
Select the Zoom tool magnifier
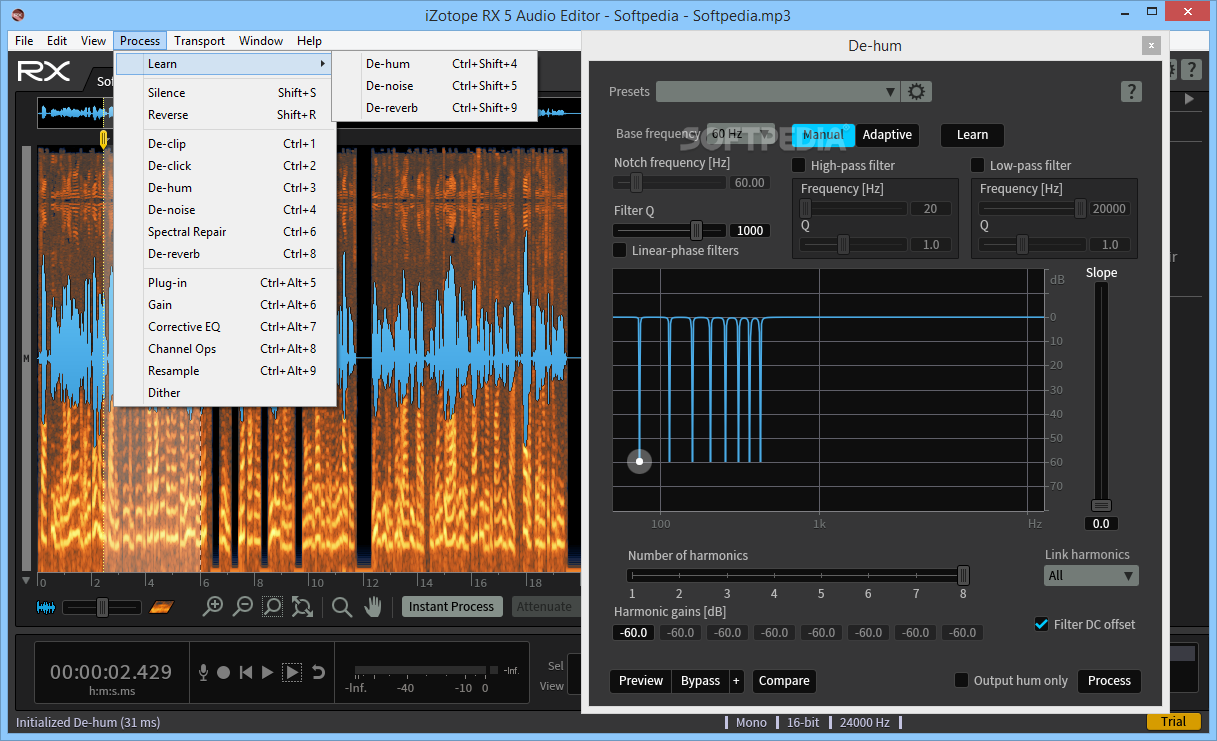342,606
